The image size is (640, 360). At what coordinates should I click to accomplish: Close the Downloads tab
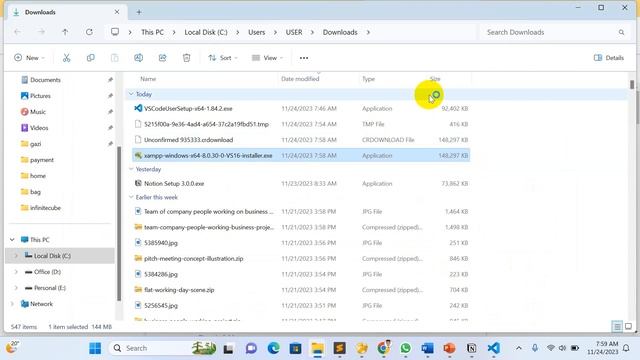(x=117, y=12)
